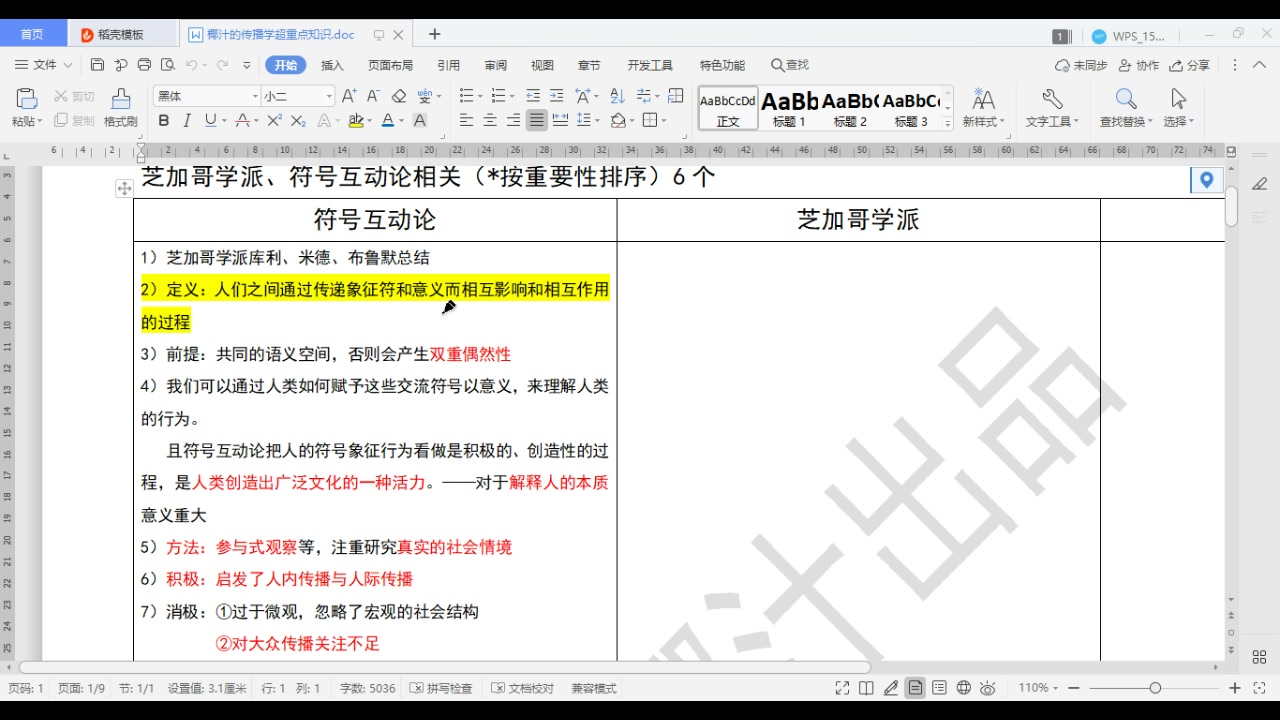Open the Text Tools (文字工具) dropdown

coord(1052,122)
